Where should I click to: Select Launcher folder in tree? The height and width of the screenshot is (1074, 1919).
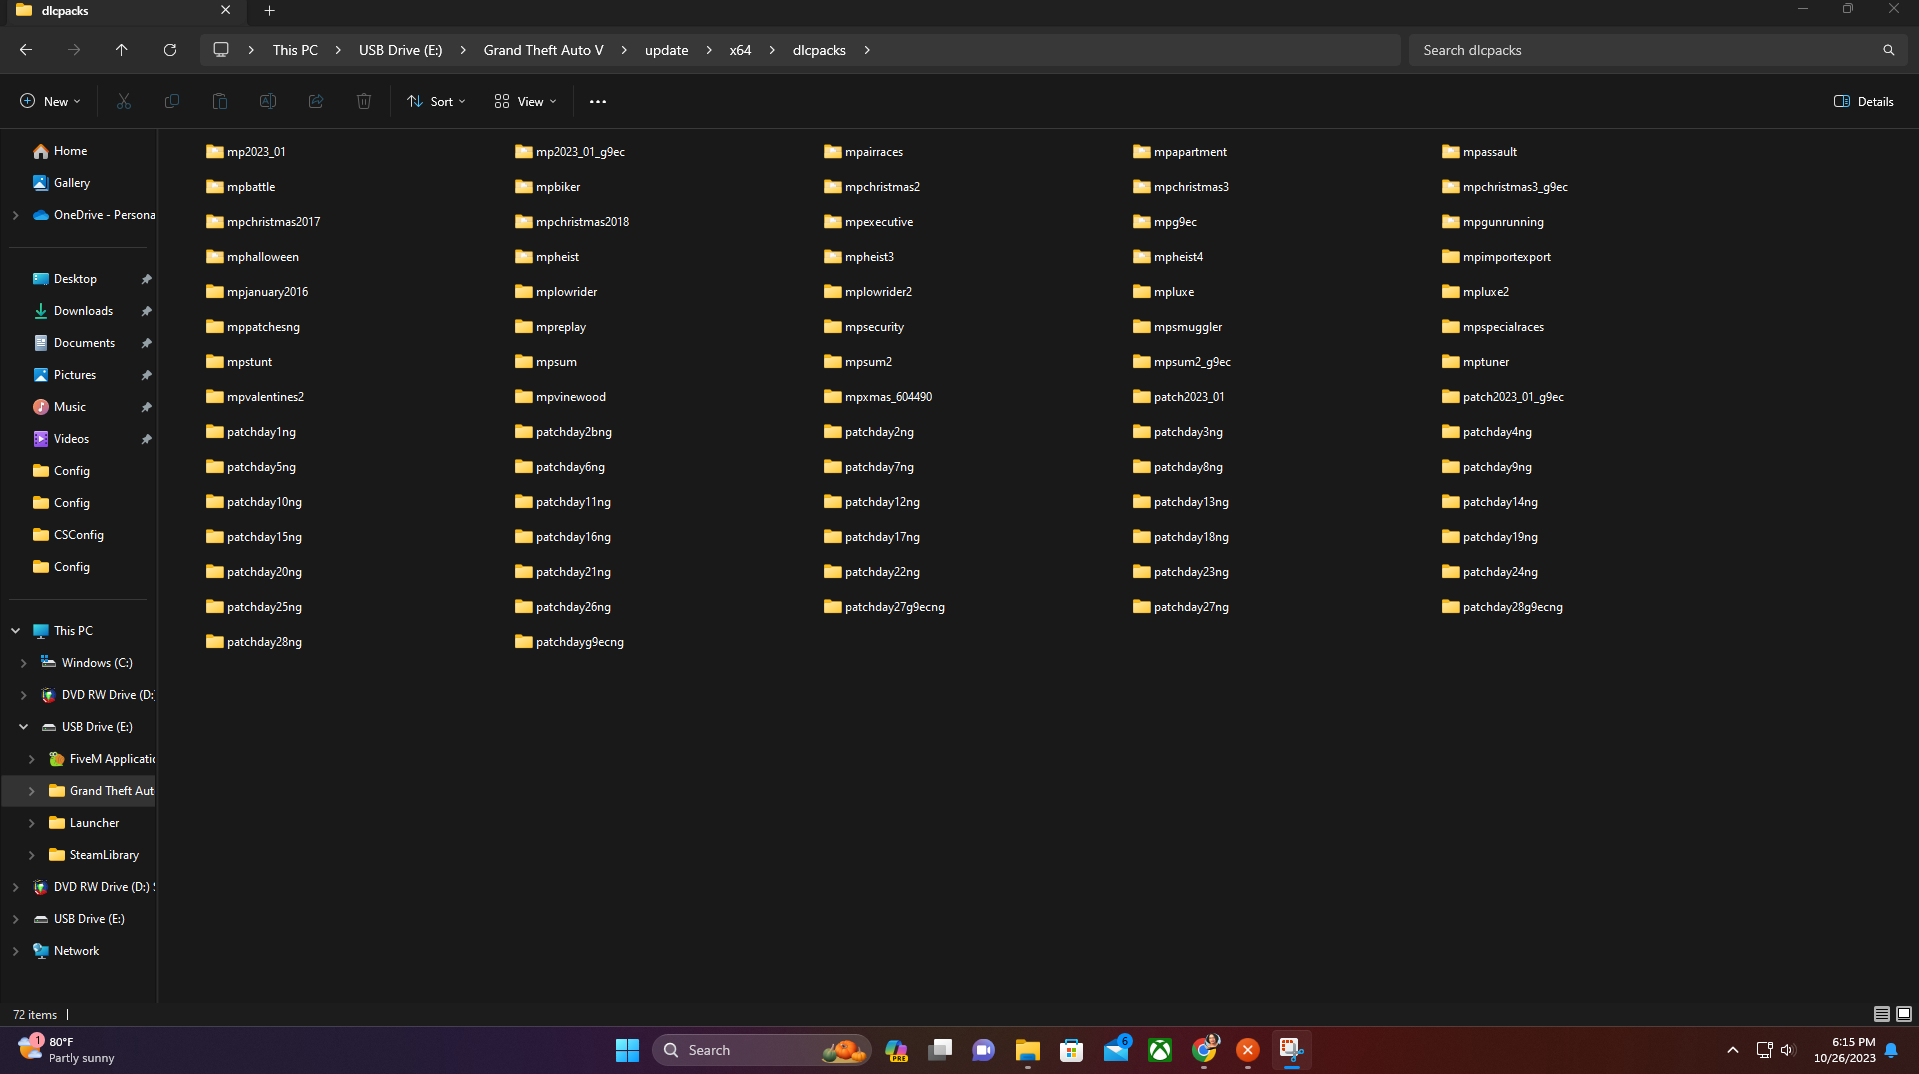tap(94, 823)
